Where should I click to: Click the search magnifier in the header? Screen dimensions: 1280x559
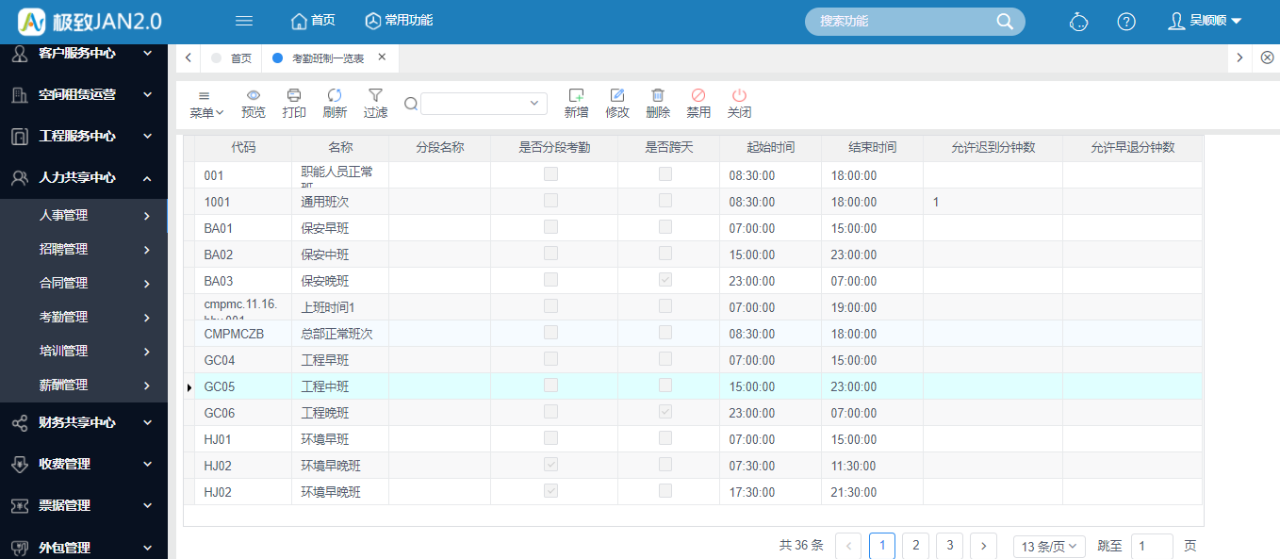1005,21
